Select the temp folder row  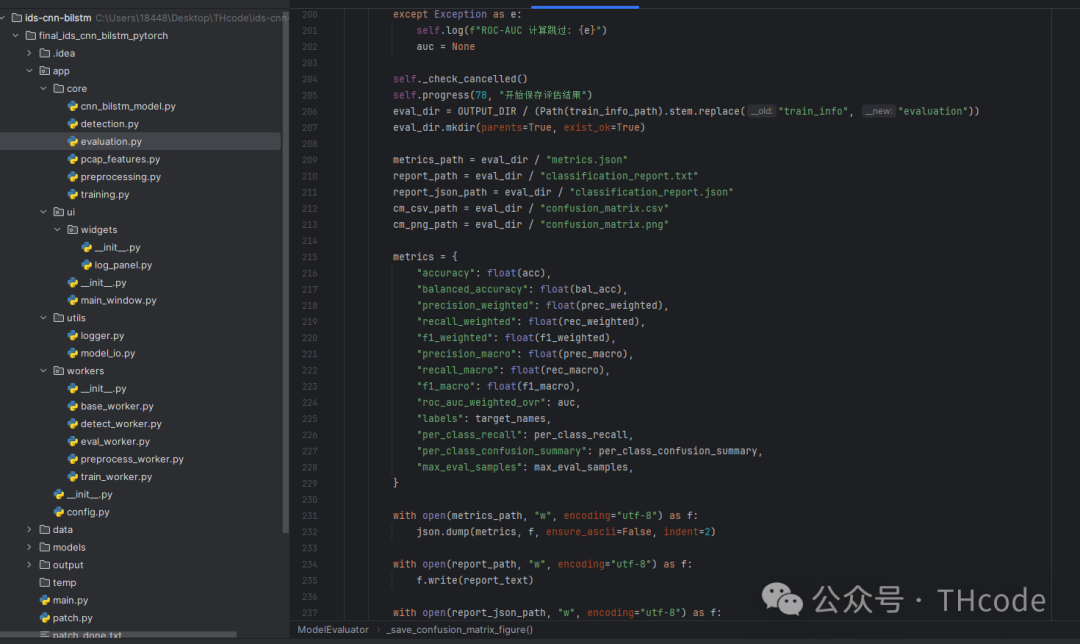(141, 583)
